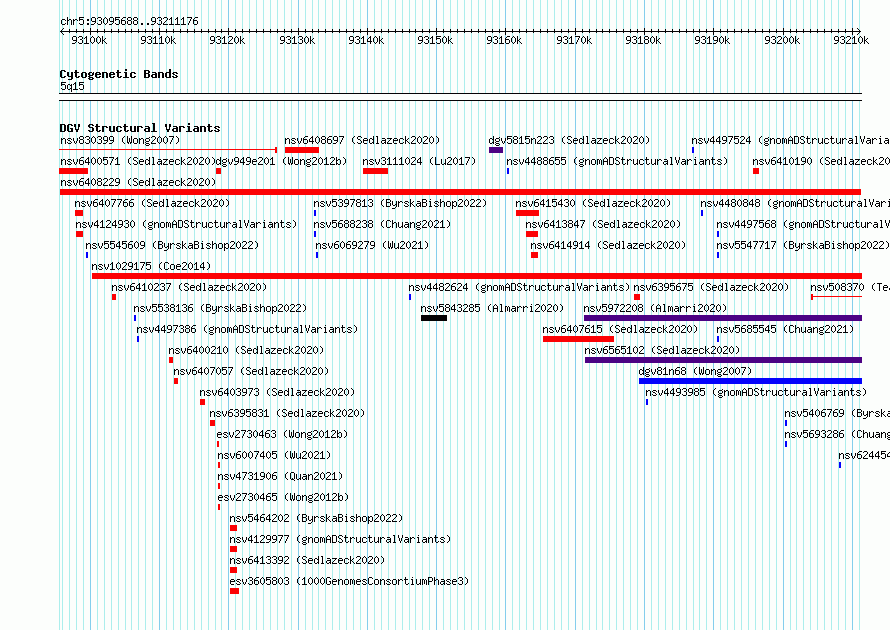Image resolution: width=890 pixels, height=630 pixels.
Task: Click nsv6407057 (Sedlazeck2020) label
Action: pyautogui.click(x=251, y=371)
